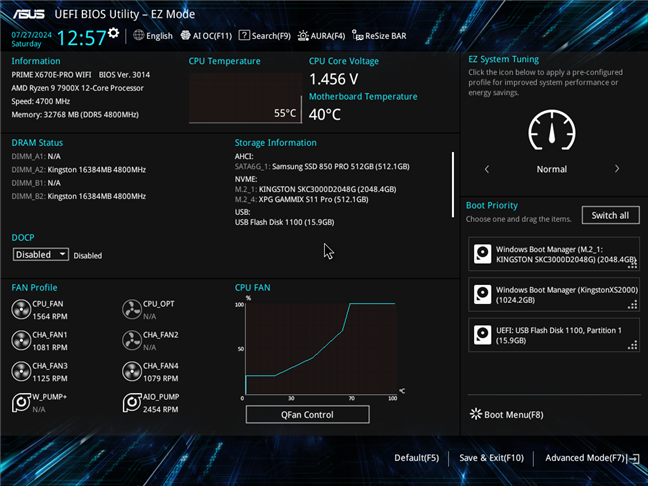Click the AI OC brain icon
The width and height of the screenshot is (648, 486).
coord(186,36)
